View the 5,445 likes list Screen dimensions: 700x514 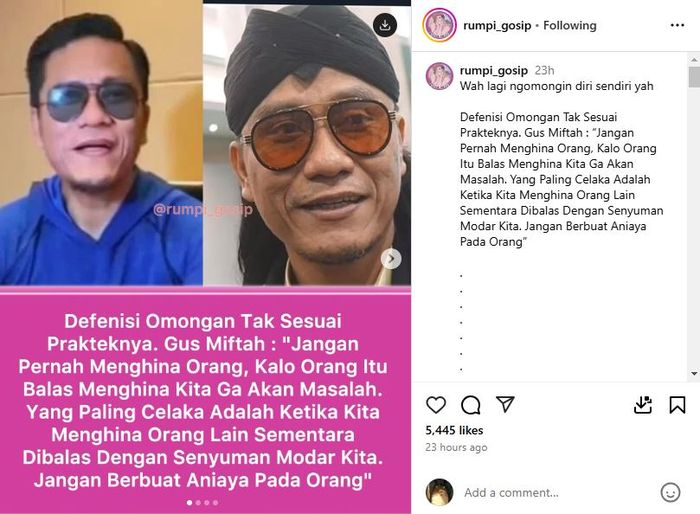(x=454, y=430)
